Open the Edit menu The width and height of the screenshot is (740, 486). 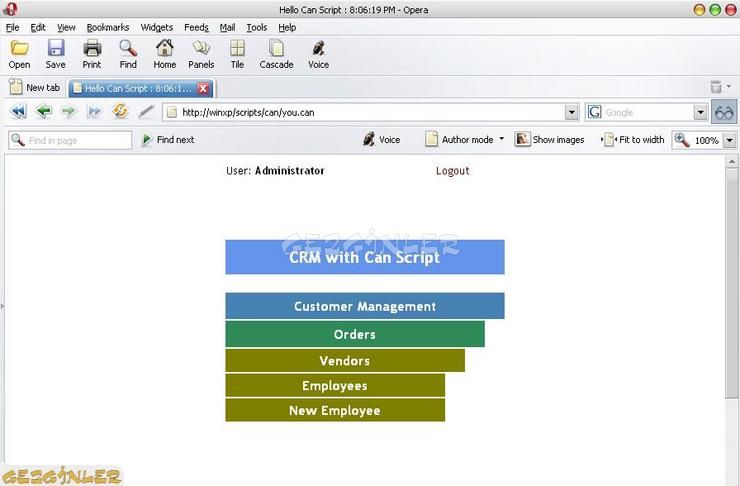[38, 27]
